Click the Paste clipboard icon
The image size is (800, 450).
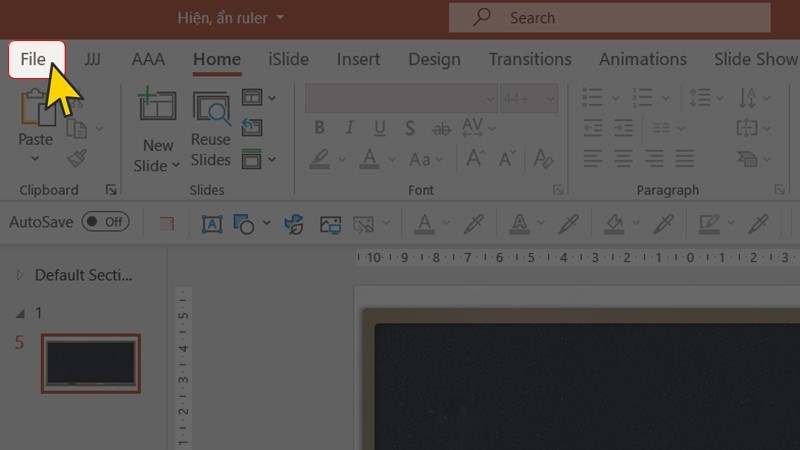coord(38,107)
